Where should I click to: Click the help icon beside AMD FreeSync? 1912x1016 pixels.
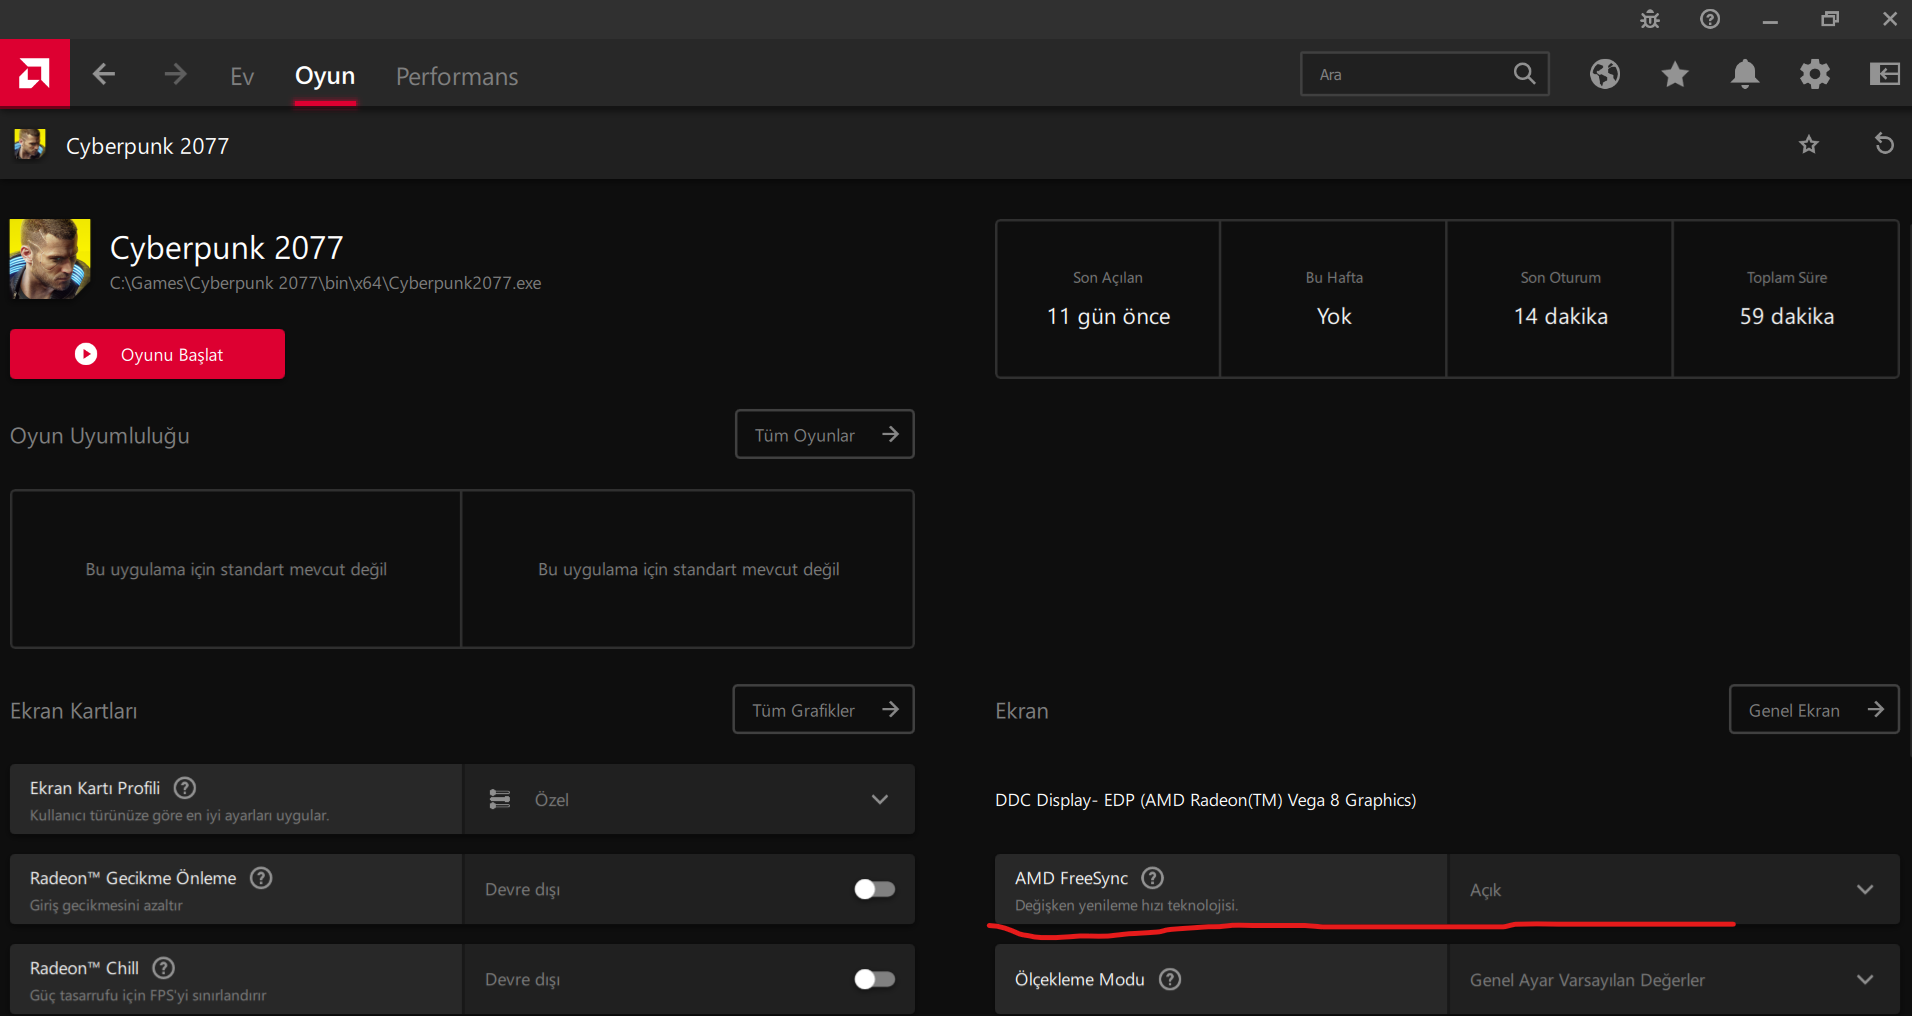click(1153, 878)
